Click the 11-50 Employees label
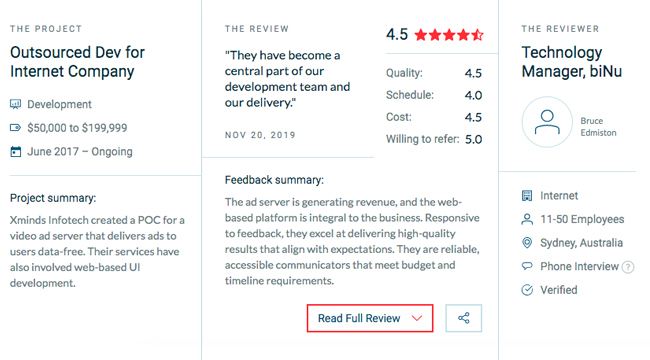 coord(582,219)
